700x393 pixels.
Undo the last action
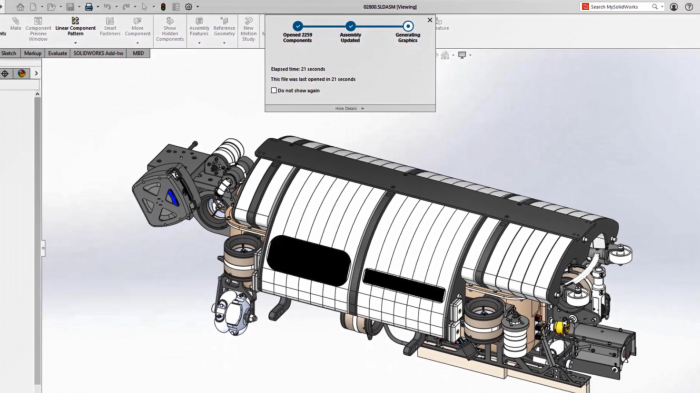click(107, 7)
